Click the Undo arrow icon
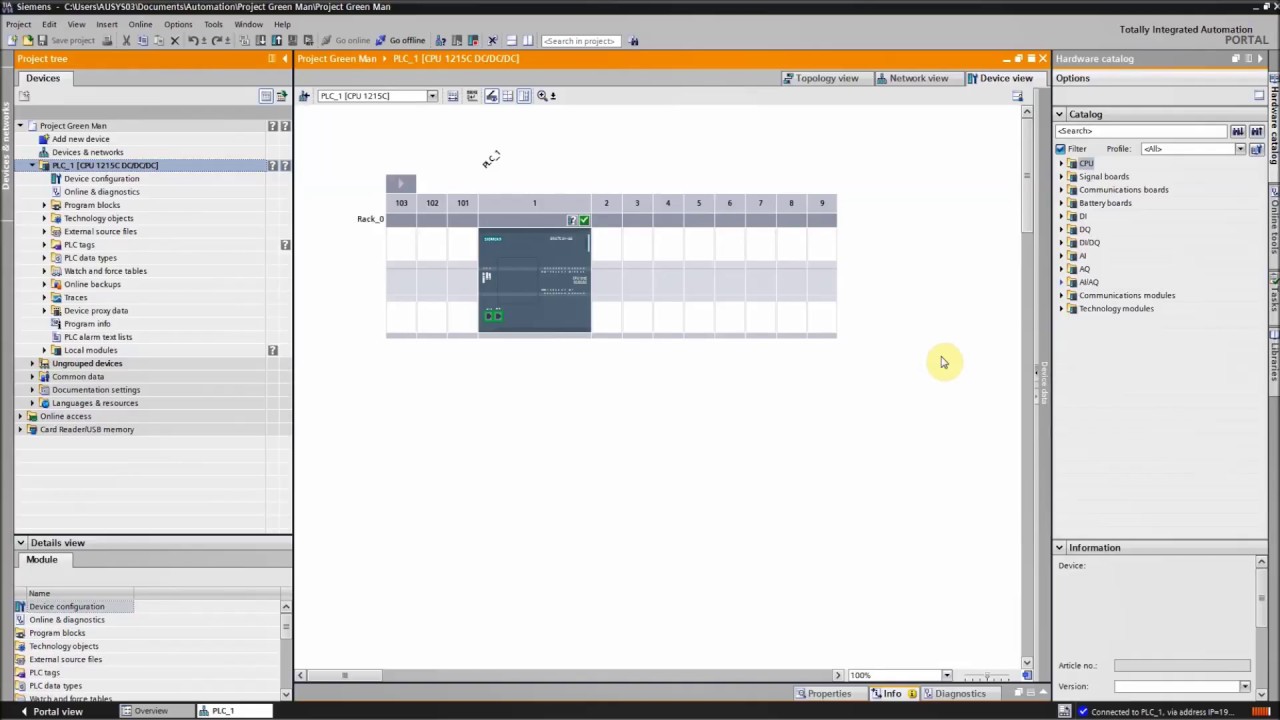 193,41
